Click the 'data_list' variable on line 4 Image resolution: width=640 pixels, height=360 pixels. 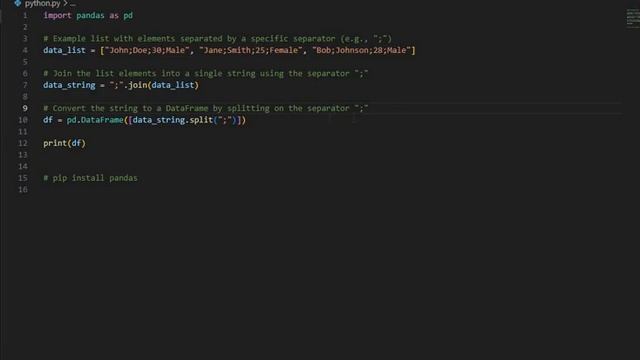64,50
